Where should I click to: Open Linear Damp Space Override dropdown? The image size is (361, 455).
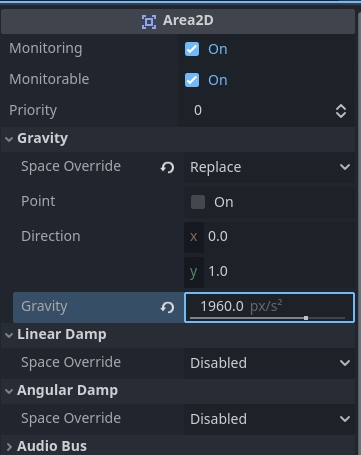pyautogui.click(x=269, y=363)
